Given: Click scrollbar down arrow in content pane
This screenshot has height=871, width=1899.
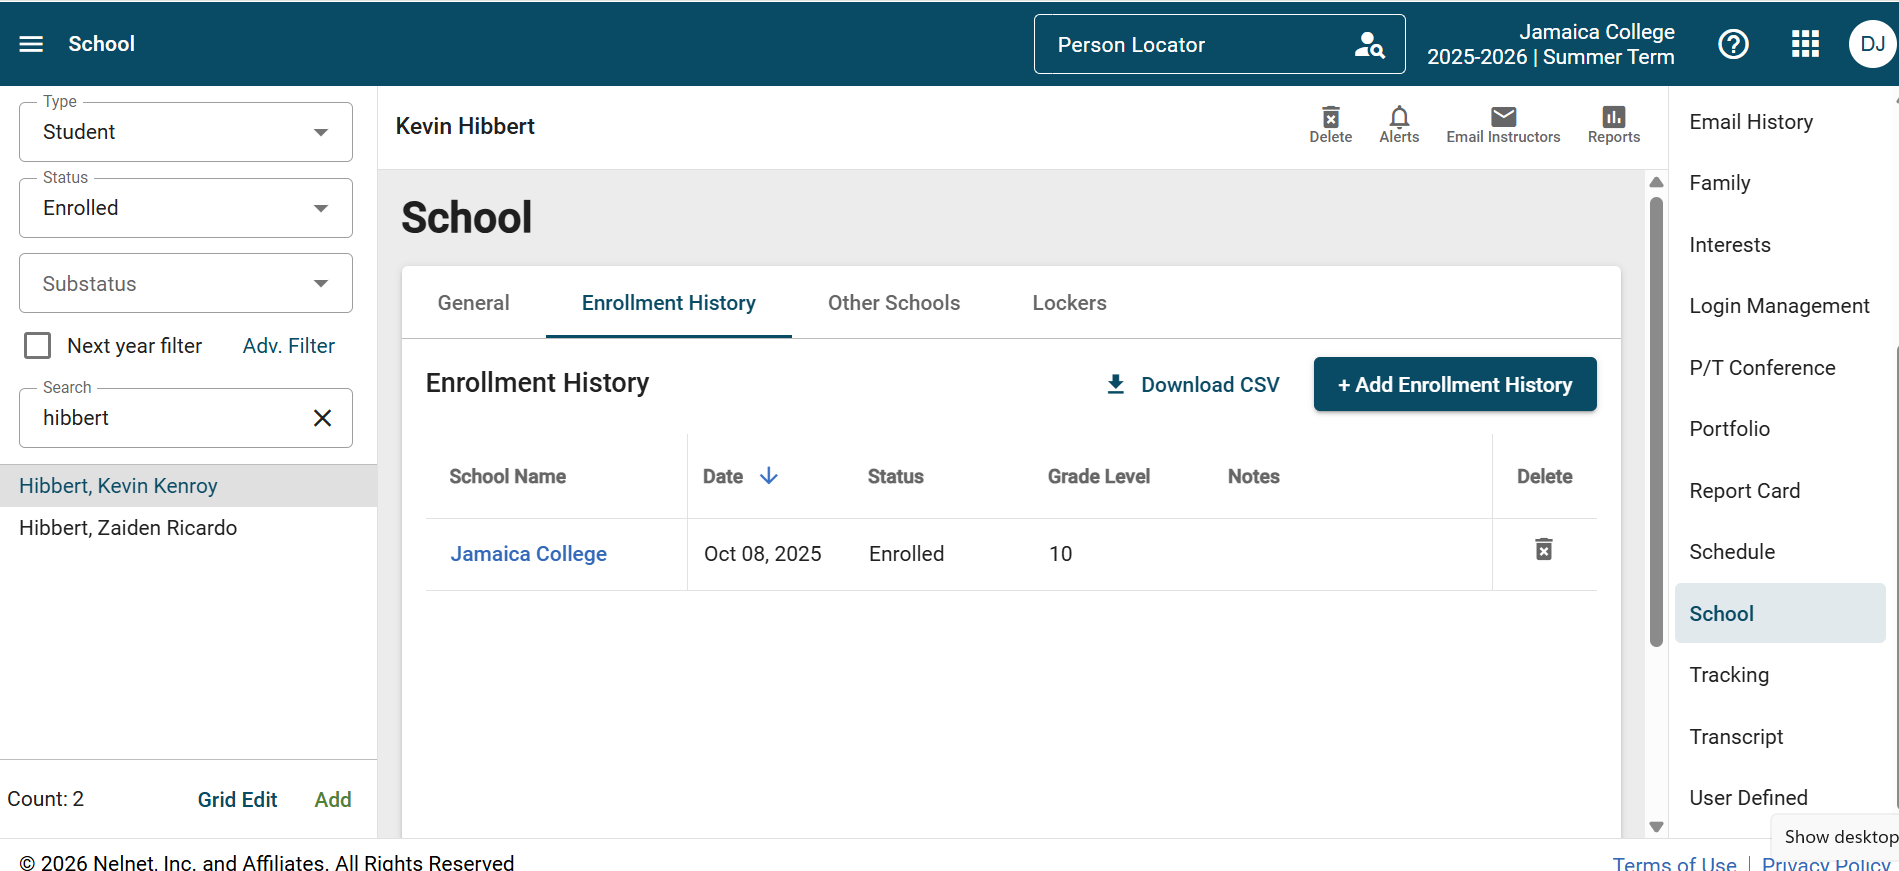Looking at the screenshot, I should (x=1656, y=827).
